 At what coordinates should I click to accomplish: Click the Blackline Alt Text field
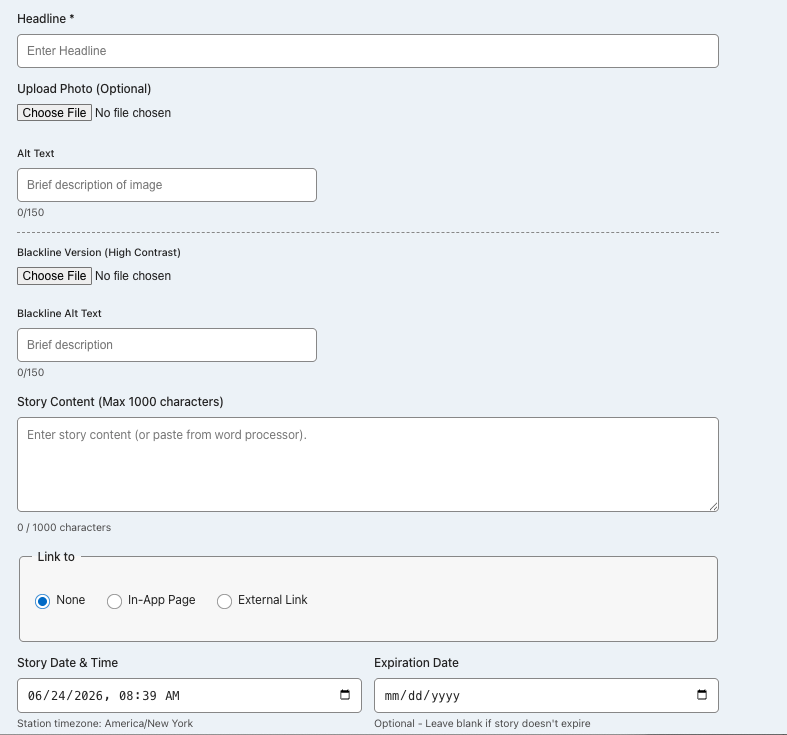point(167,345)
